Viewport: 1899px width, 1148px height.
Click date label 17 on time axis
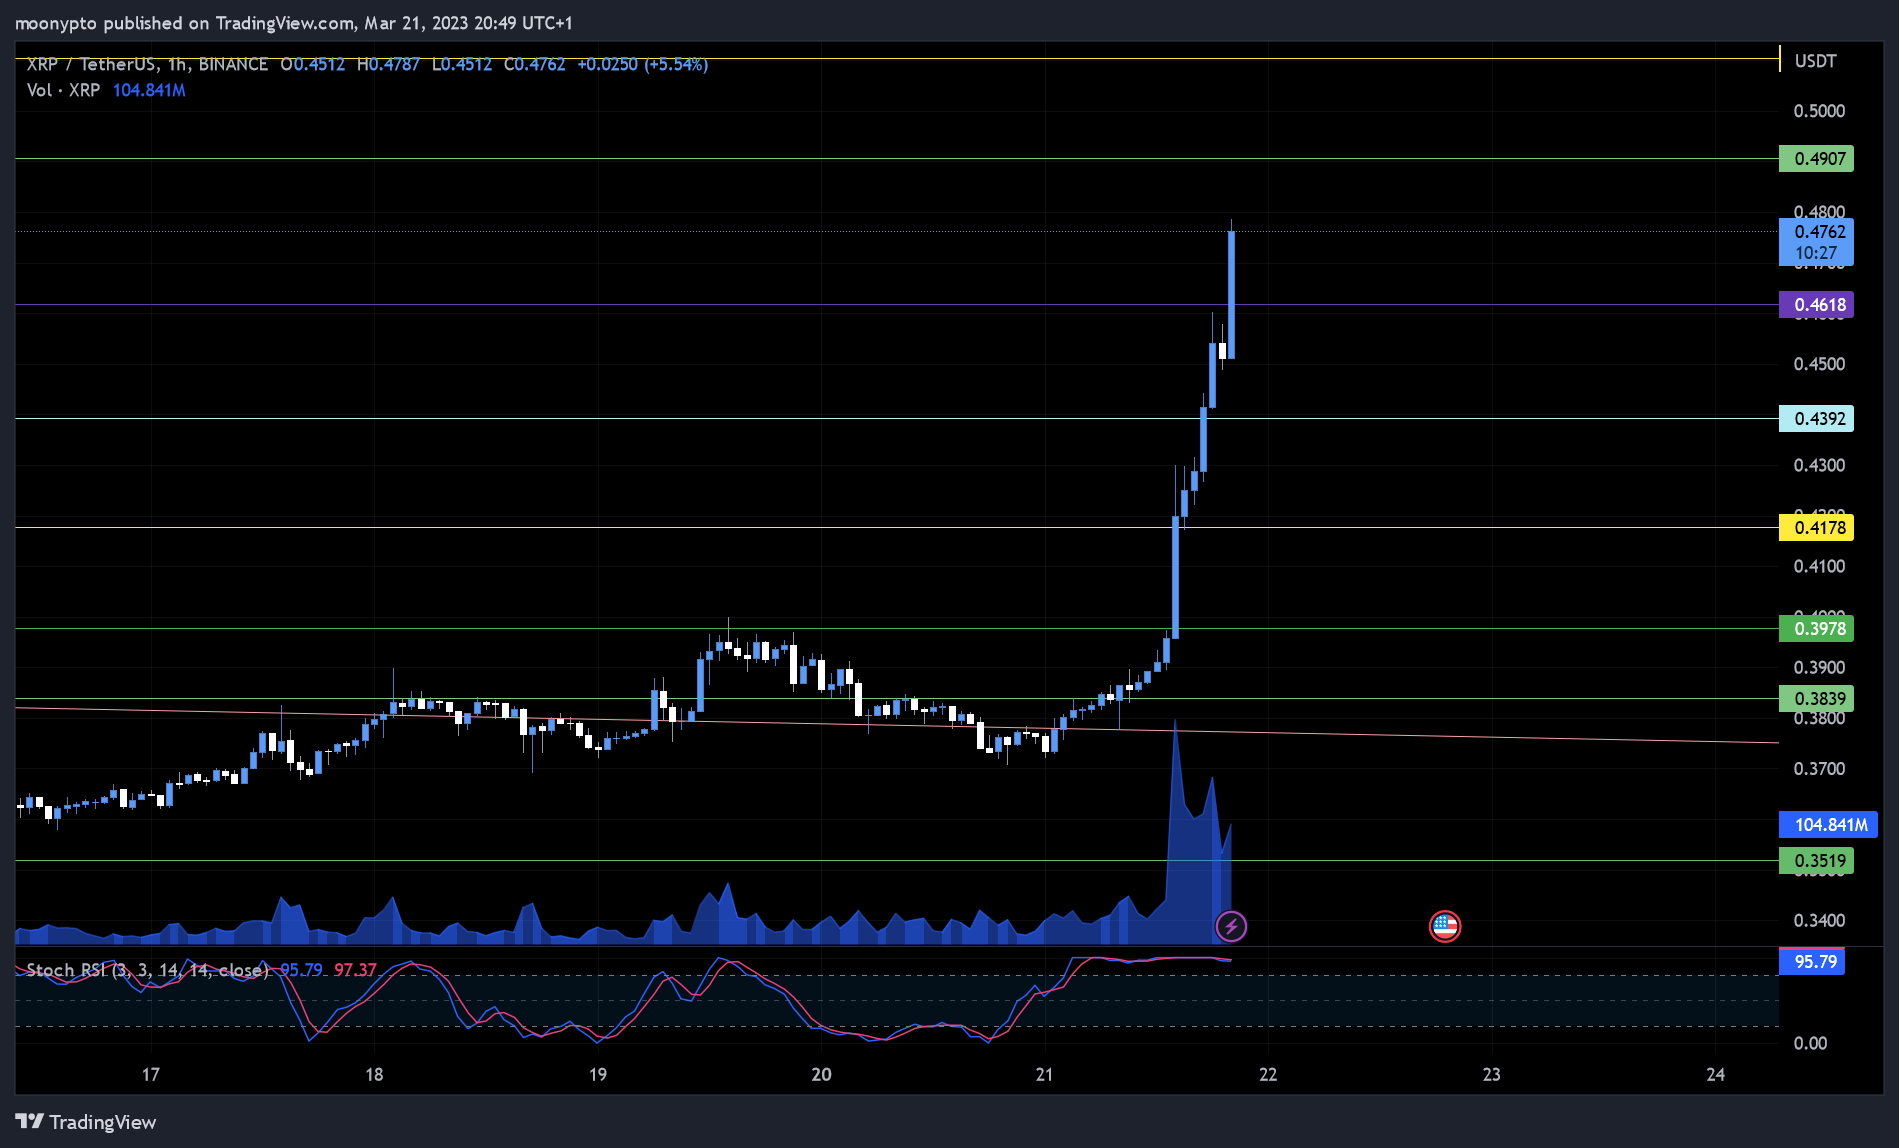(x=150, y=1074)
